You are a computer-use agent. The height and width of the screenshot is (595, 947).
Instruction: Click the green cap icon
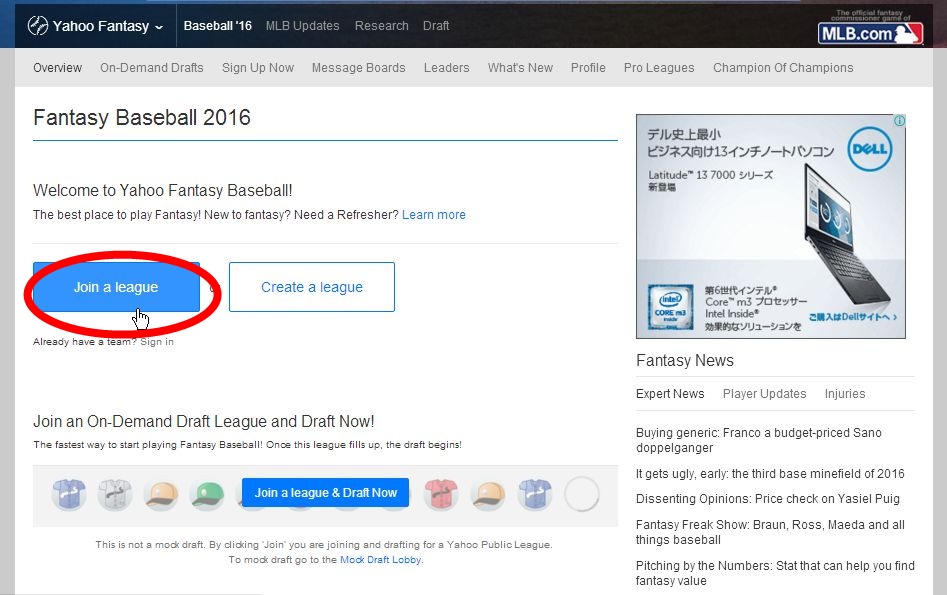pyautogui.click(x=207, y=494)
